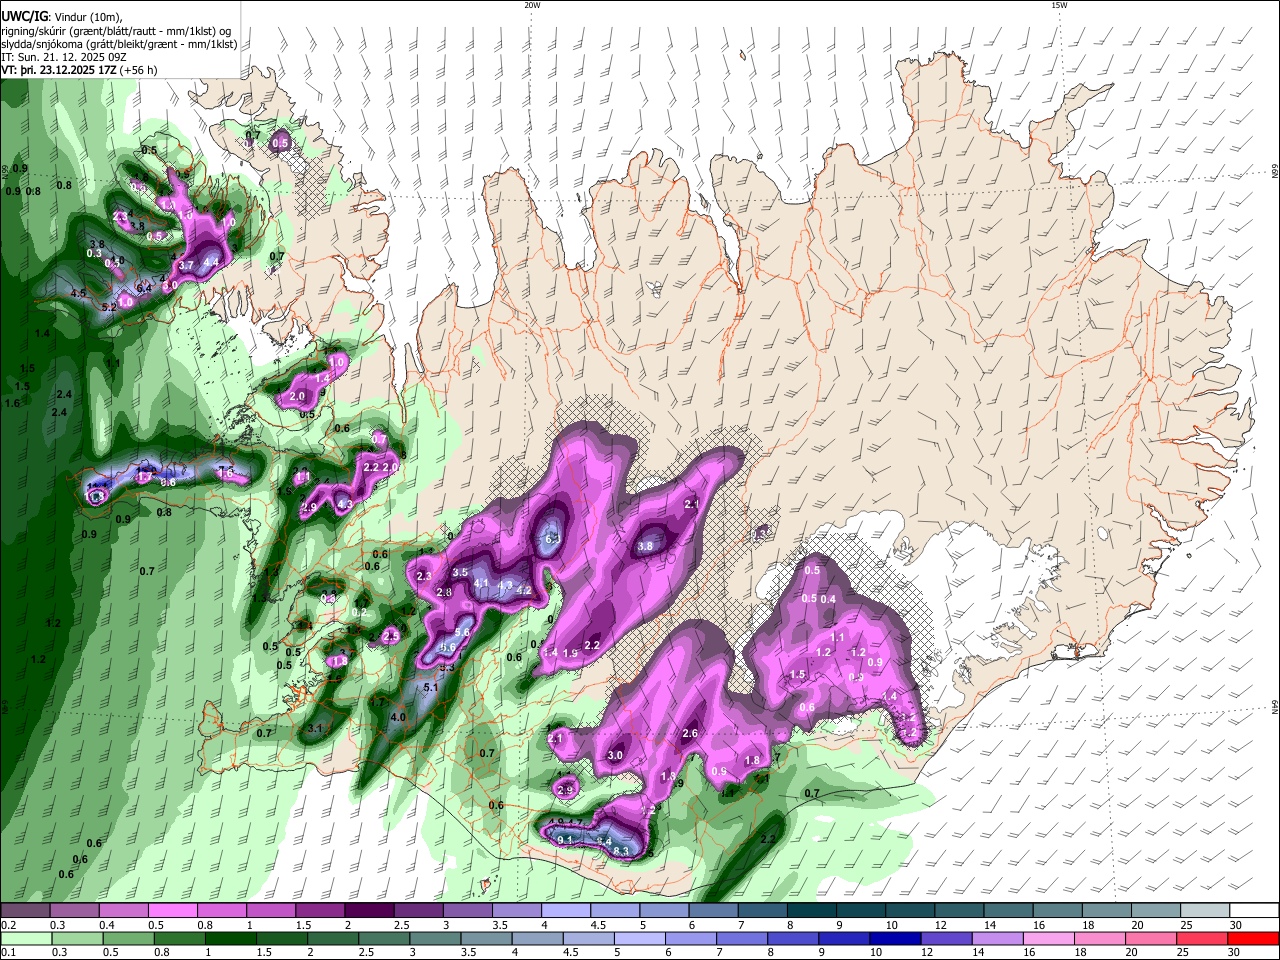This screenshot has width=1280, height=960.
Task: Click the 8.3 value on south coast
Action: [621, 851]
